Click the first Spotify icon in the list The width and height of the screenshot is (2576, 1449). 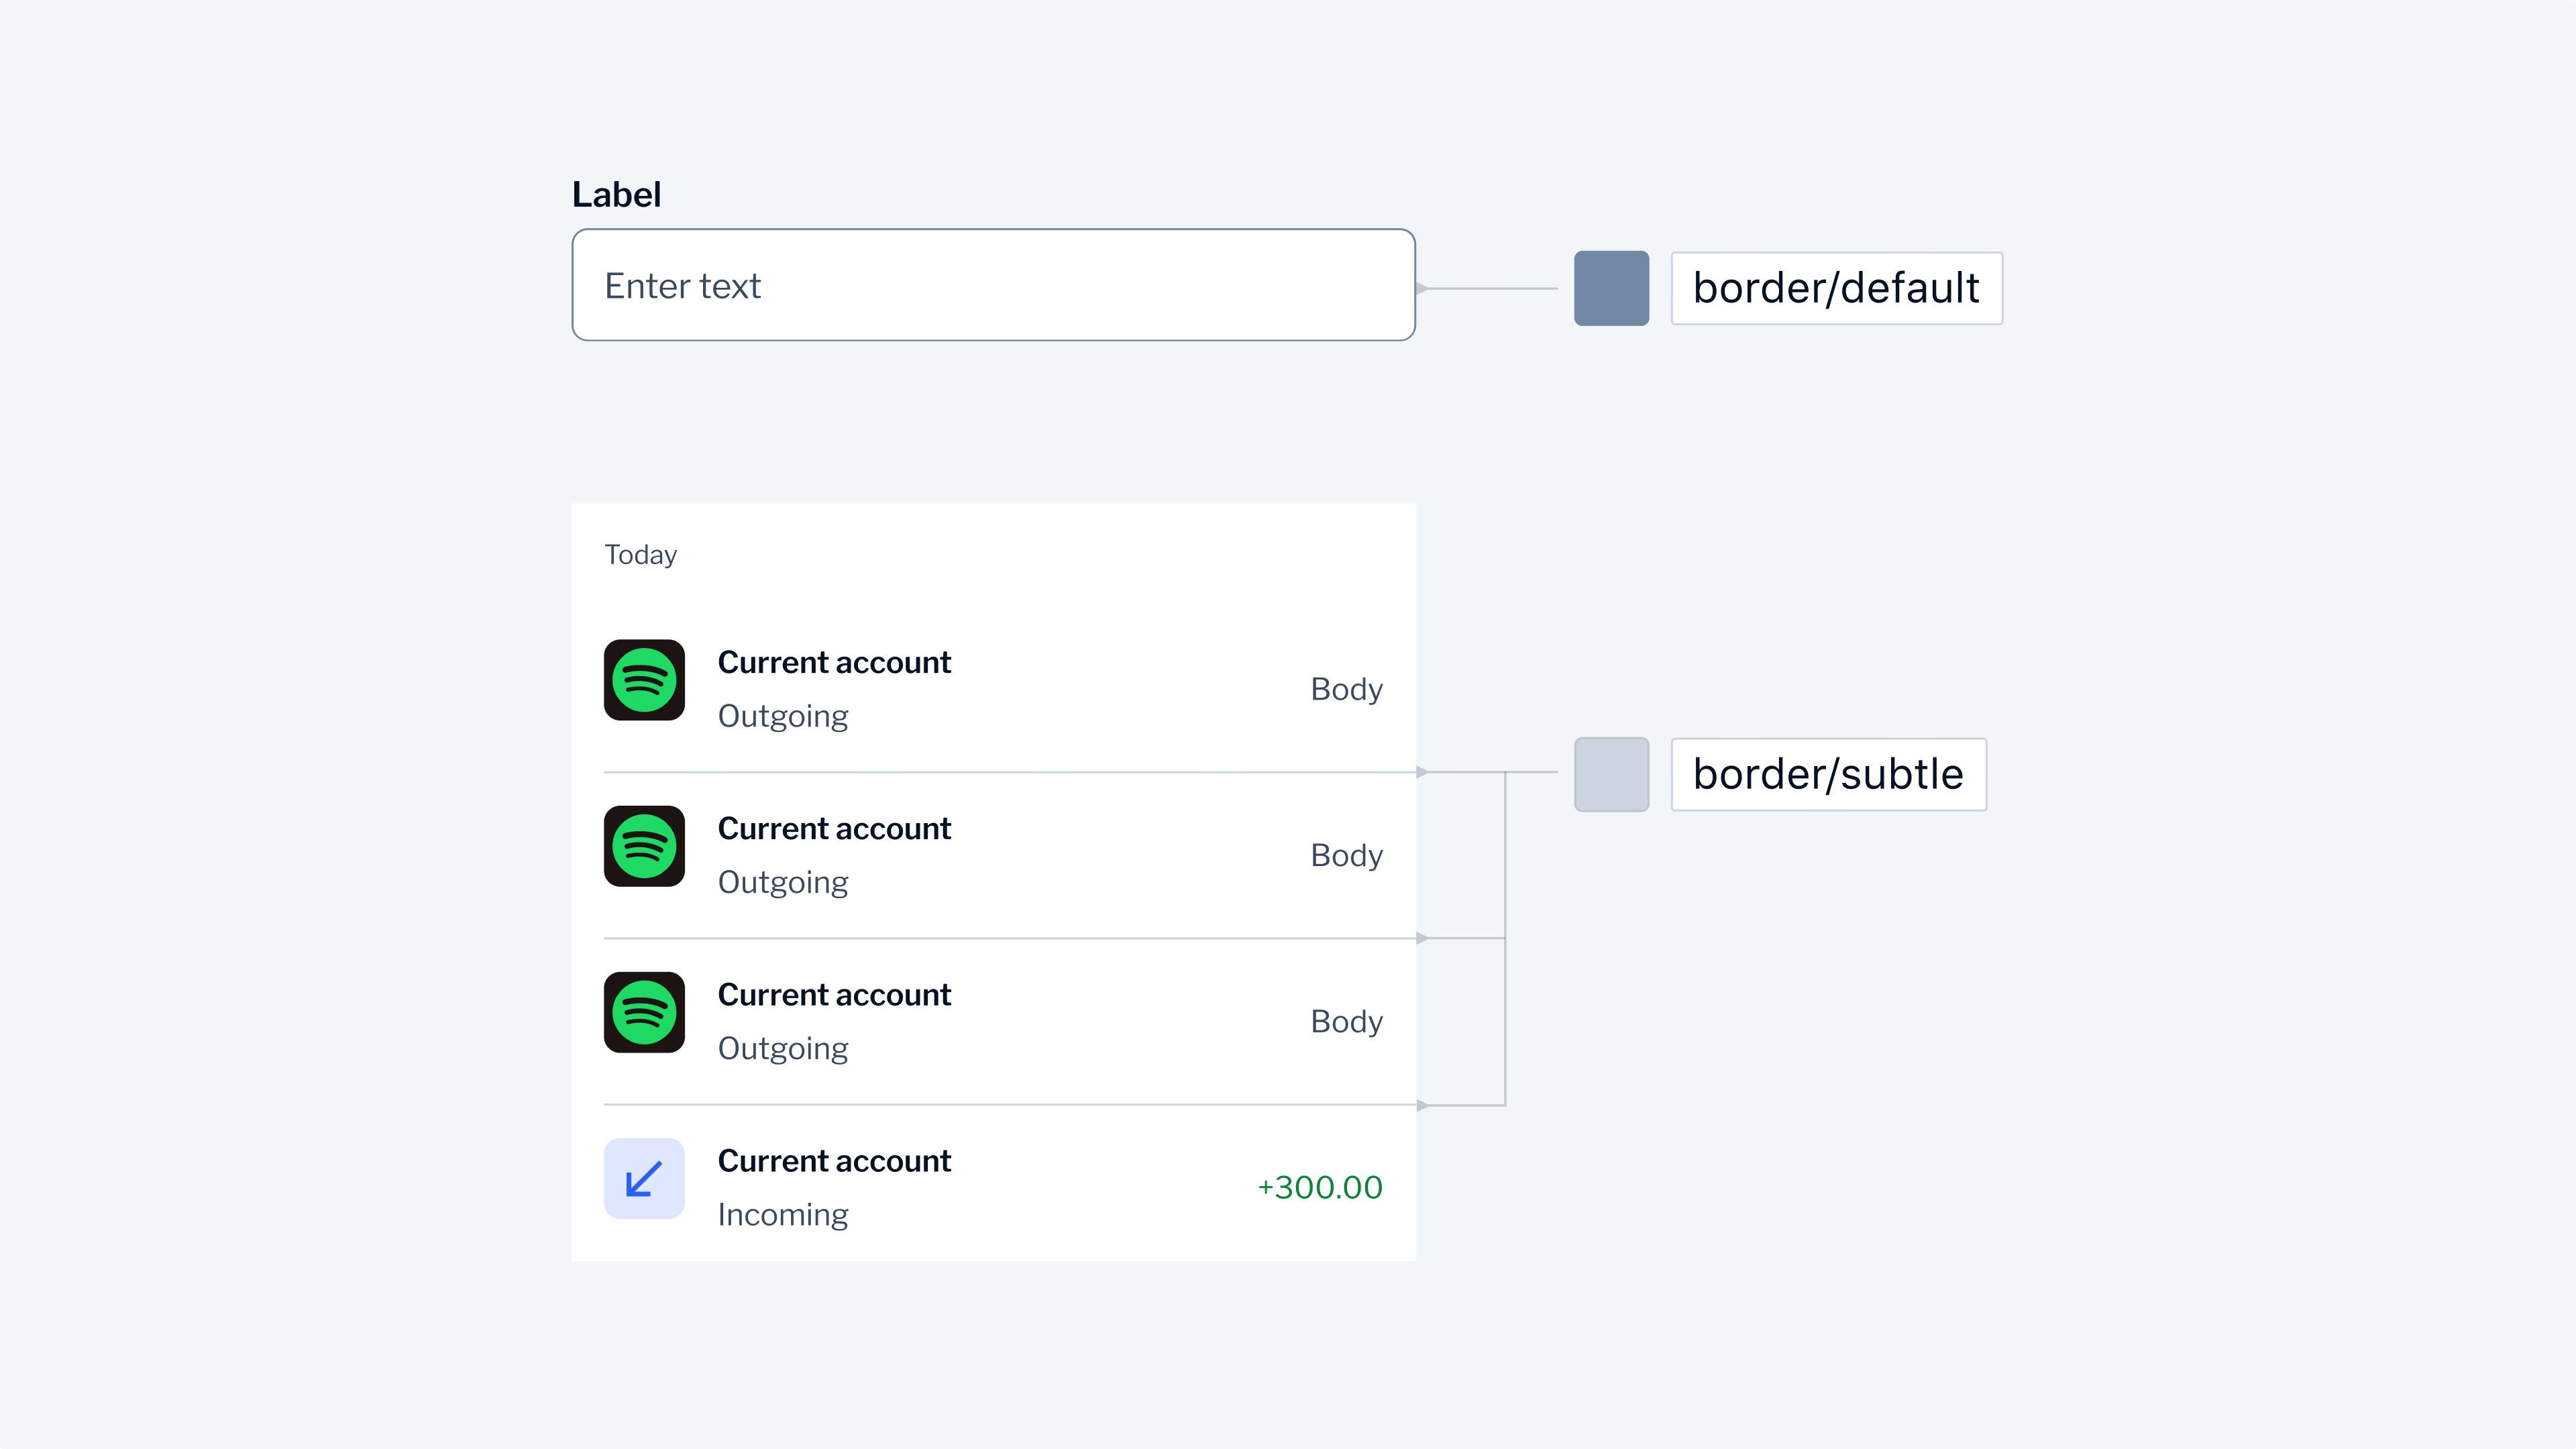click(644, 680)
